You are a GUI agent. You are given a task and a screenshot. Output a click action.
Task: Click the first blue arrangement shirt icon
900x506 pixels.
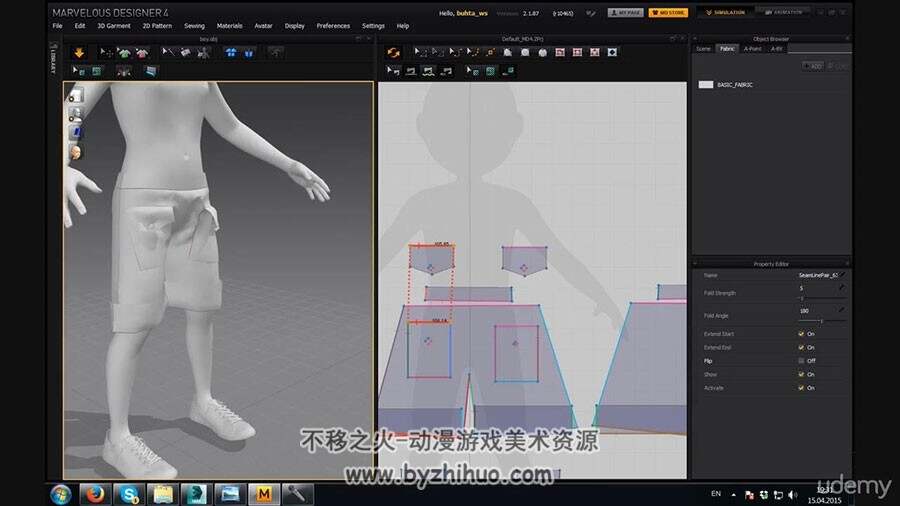click(x=231, y=53)
